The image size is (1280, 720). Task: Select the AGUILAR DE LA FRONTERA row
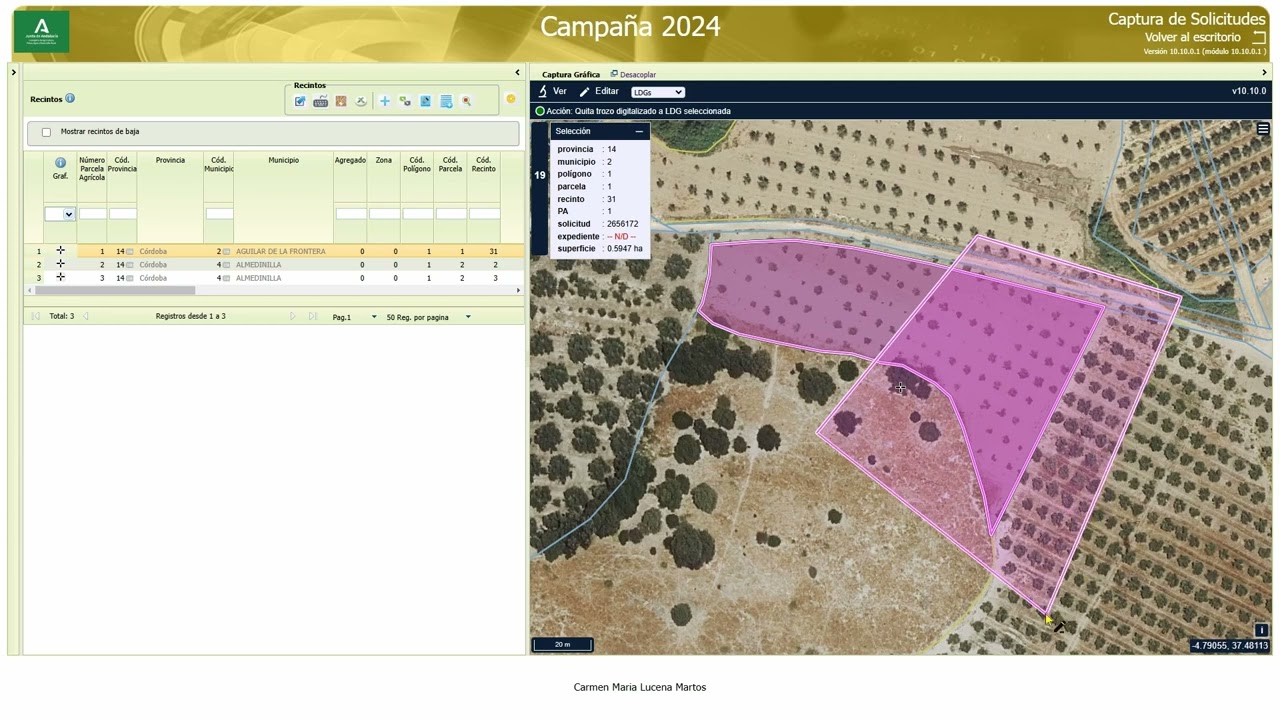pos(274,251)
